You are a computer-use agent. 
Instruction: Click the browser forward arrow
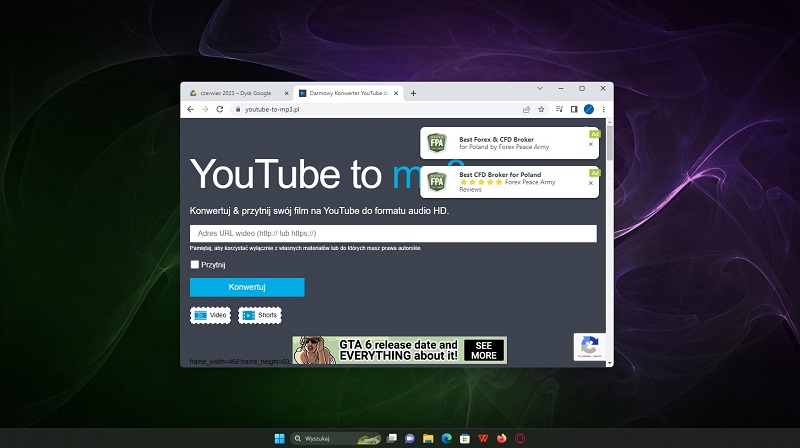coord(205,109)
